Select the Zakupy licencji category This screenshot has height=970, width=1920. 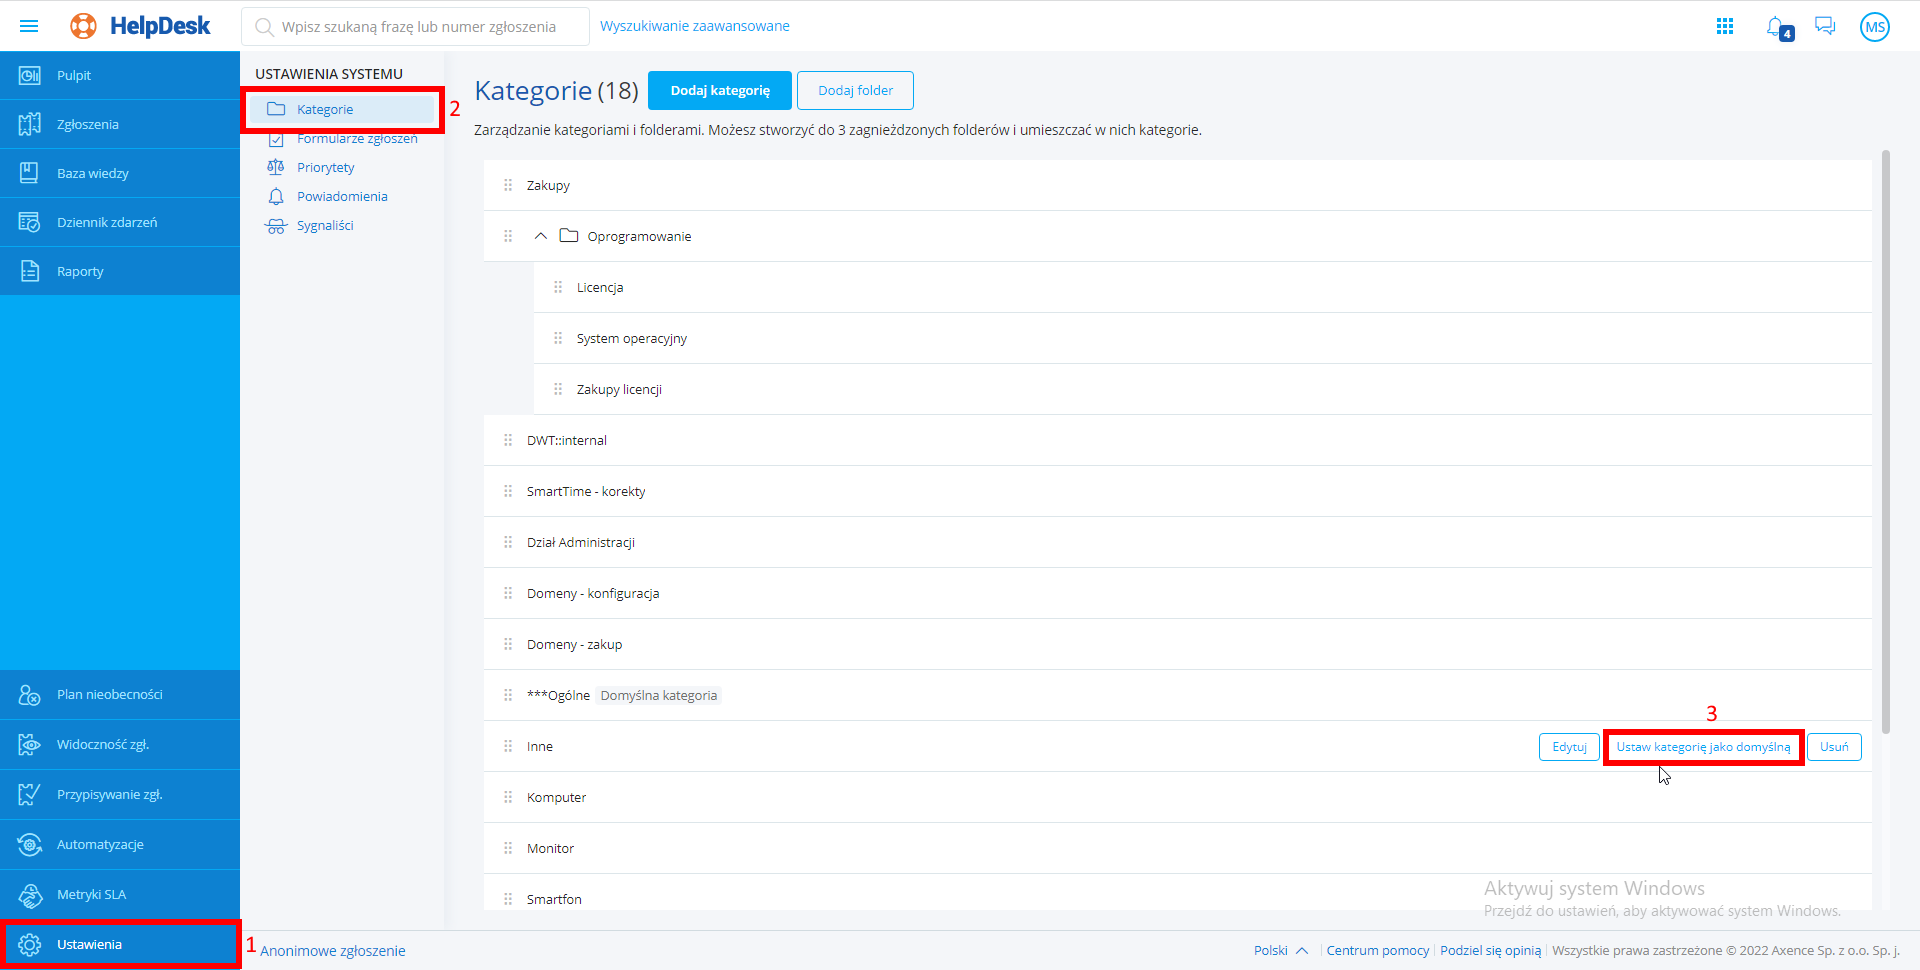coord(1203,389)
